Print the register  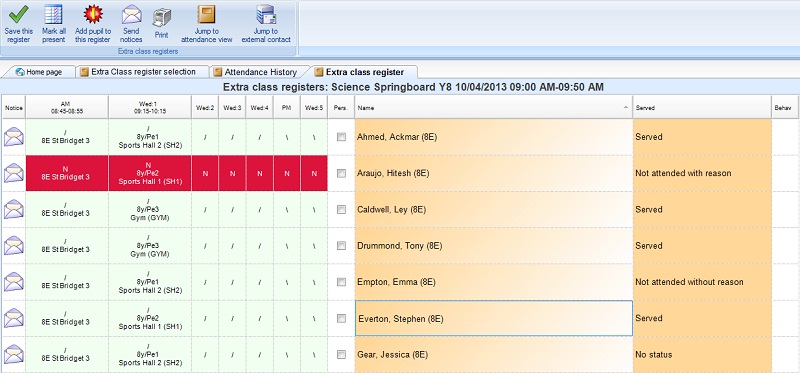click(162, 18)
